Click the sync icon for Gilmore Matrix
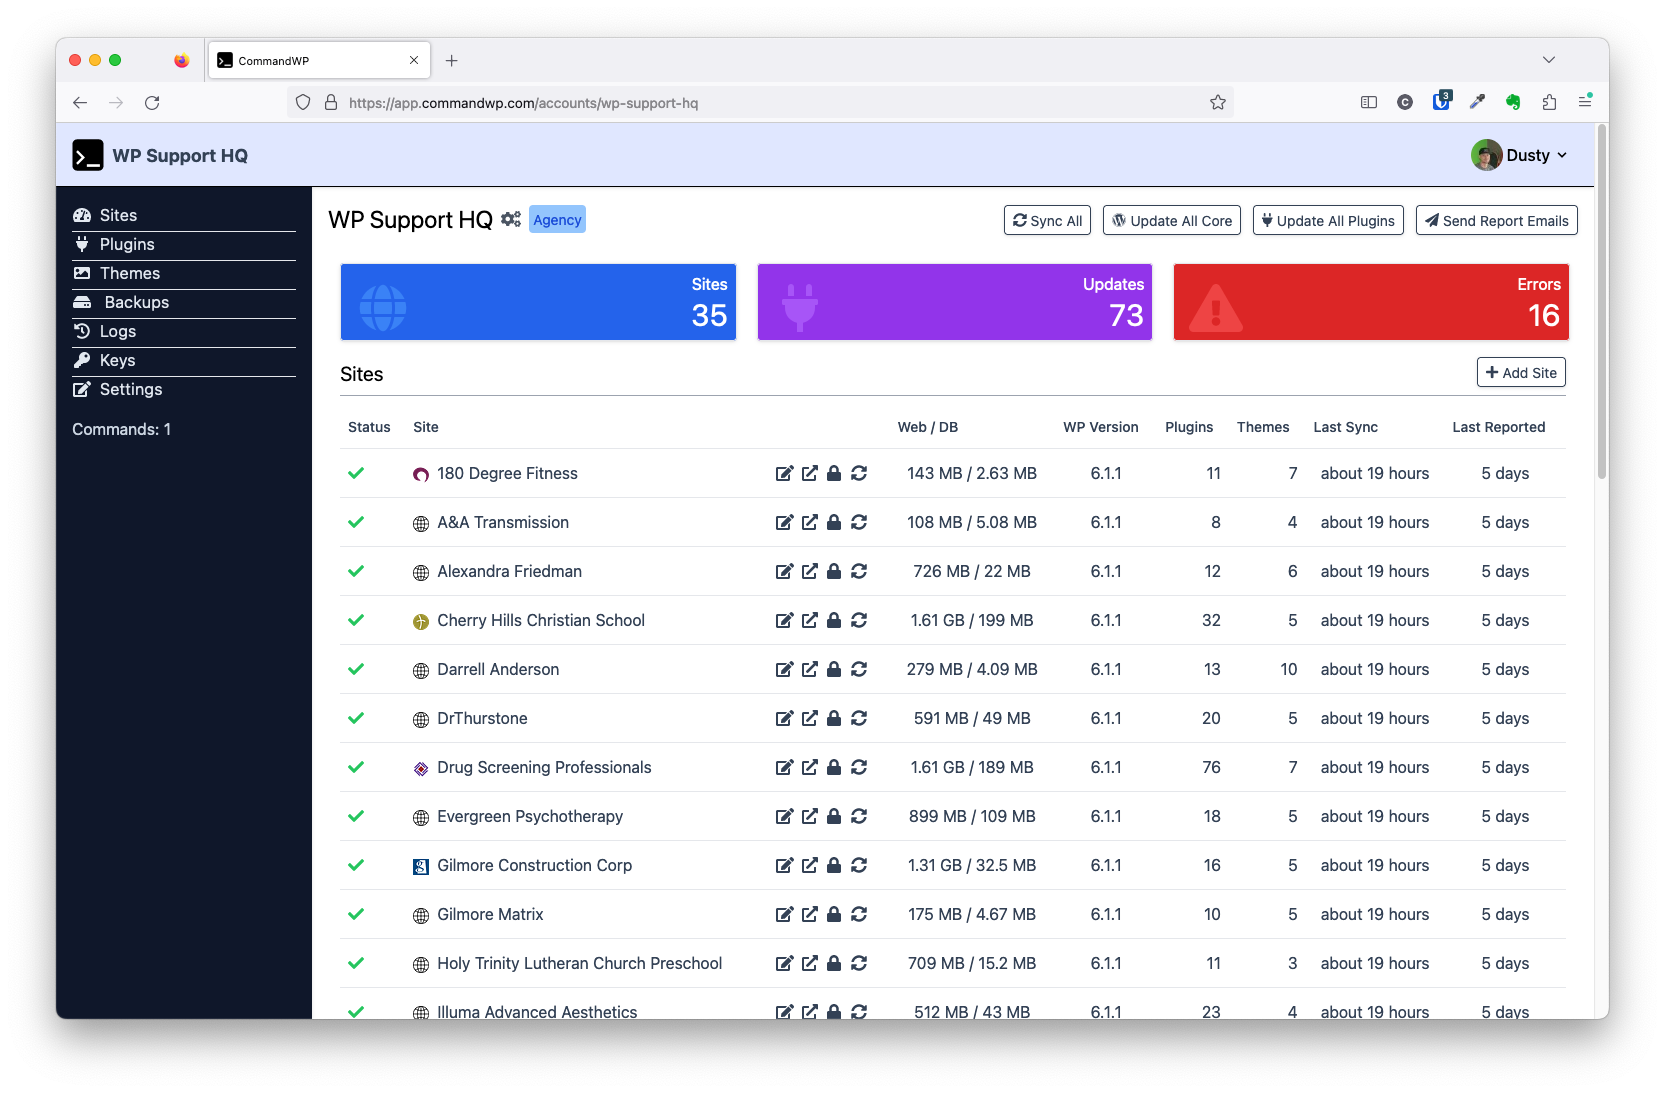Screen dimensions: 1665x1093 click(859, 914)
